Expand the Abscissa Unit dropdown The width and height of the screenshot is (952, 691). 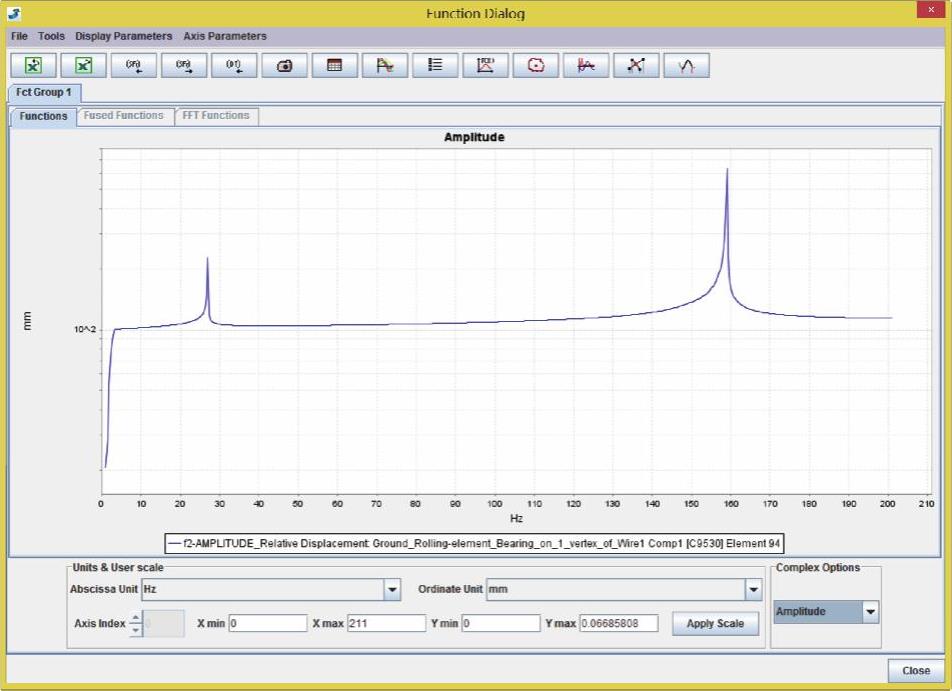(x=392, y=590)
